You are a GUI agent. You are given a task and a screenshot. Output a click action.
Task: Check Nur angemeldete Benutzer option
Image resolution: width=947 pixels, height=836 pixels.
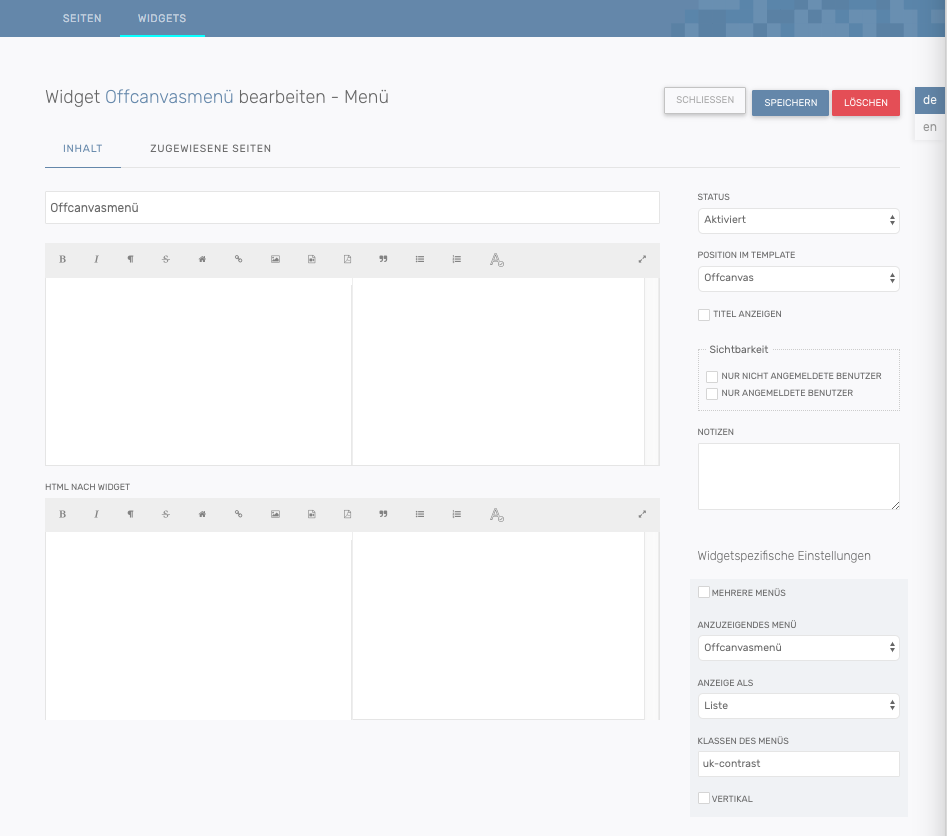point(712,394)
